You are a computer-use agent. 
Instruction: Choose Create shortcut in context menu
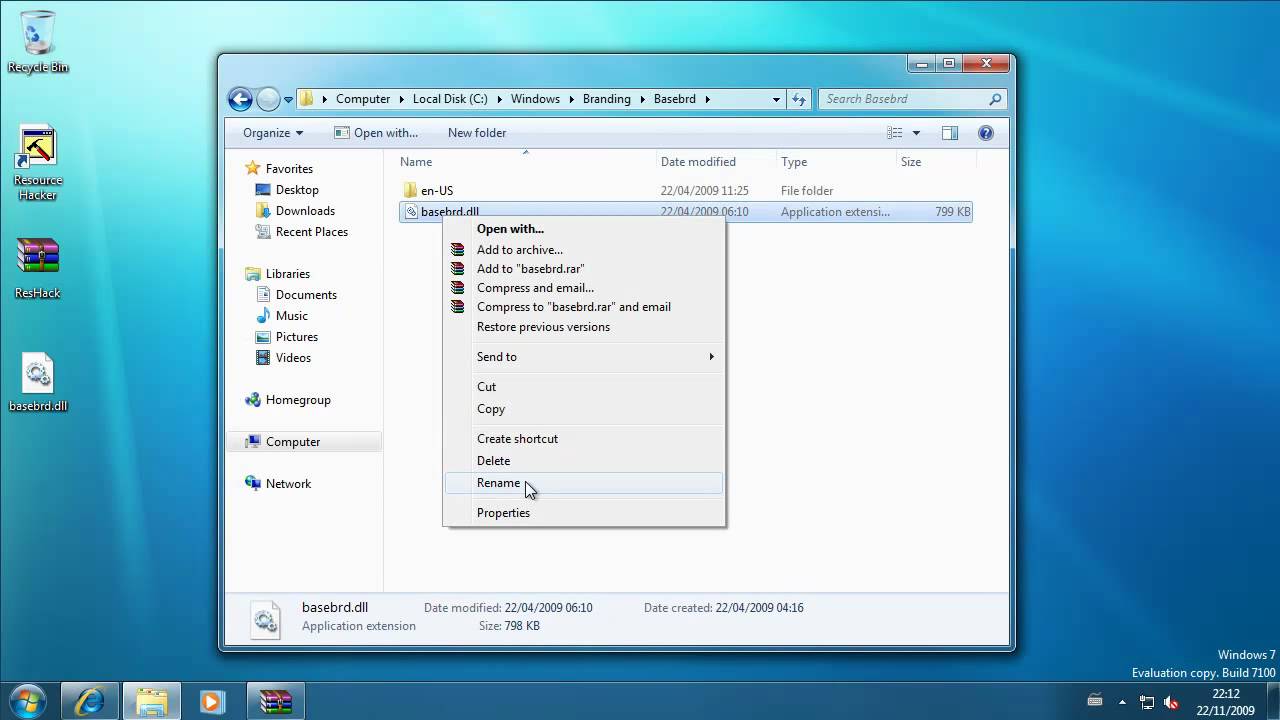[583, 439]
